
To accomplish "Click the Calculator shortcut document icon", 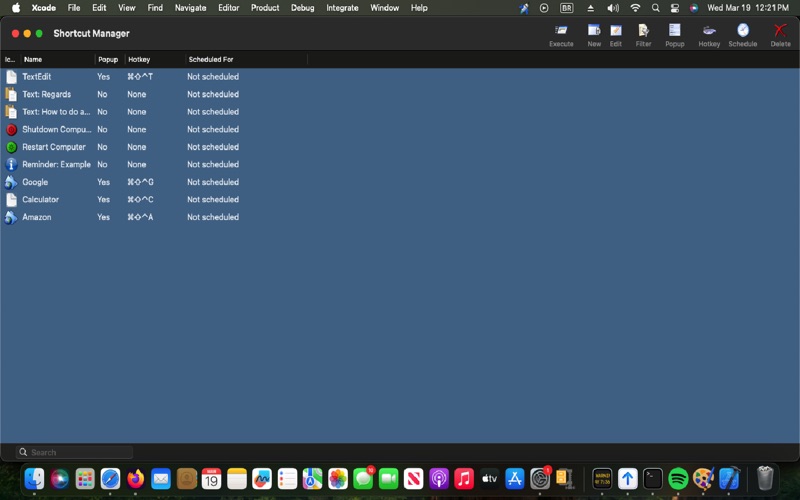I will point(11,199).
